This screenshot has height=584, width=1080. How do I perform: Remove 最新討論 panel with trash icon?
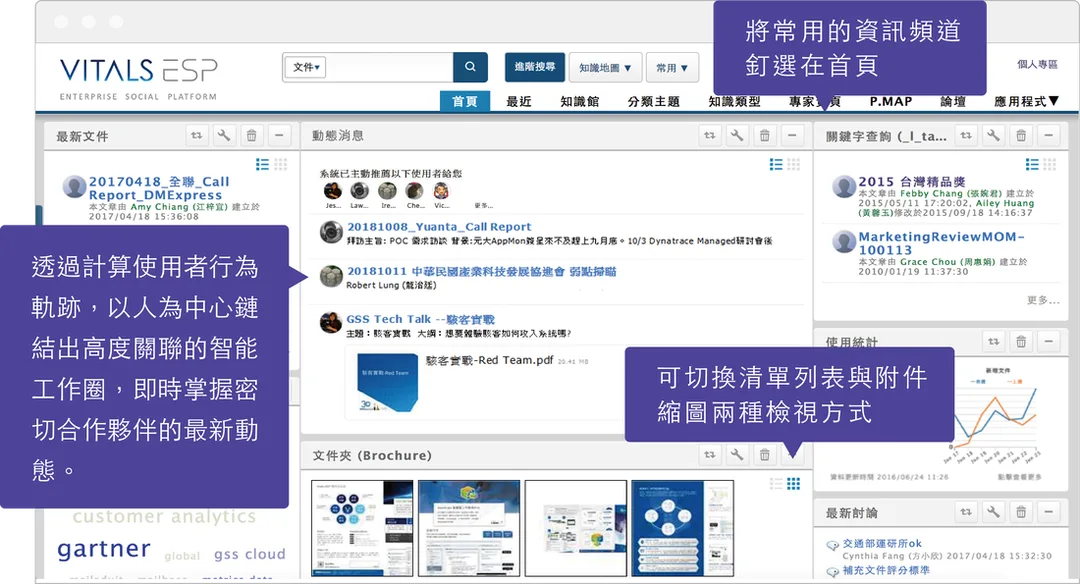pos(1021,512)
